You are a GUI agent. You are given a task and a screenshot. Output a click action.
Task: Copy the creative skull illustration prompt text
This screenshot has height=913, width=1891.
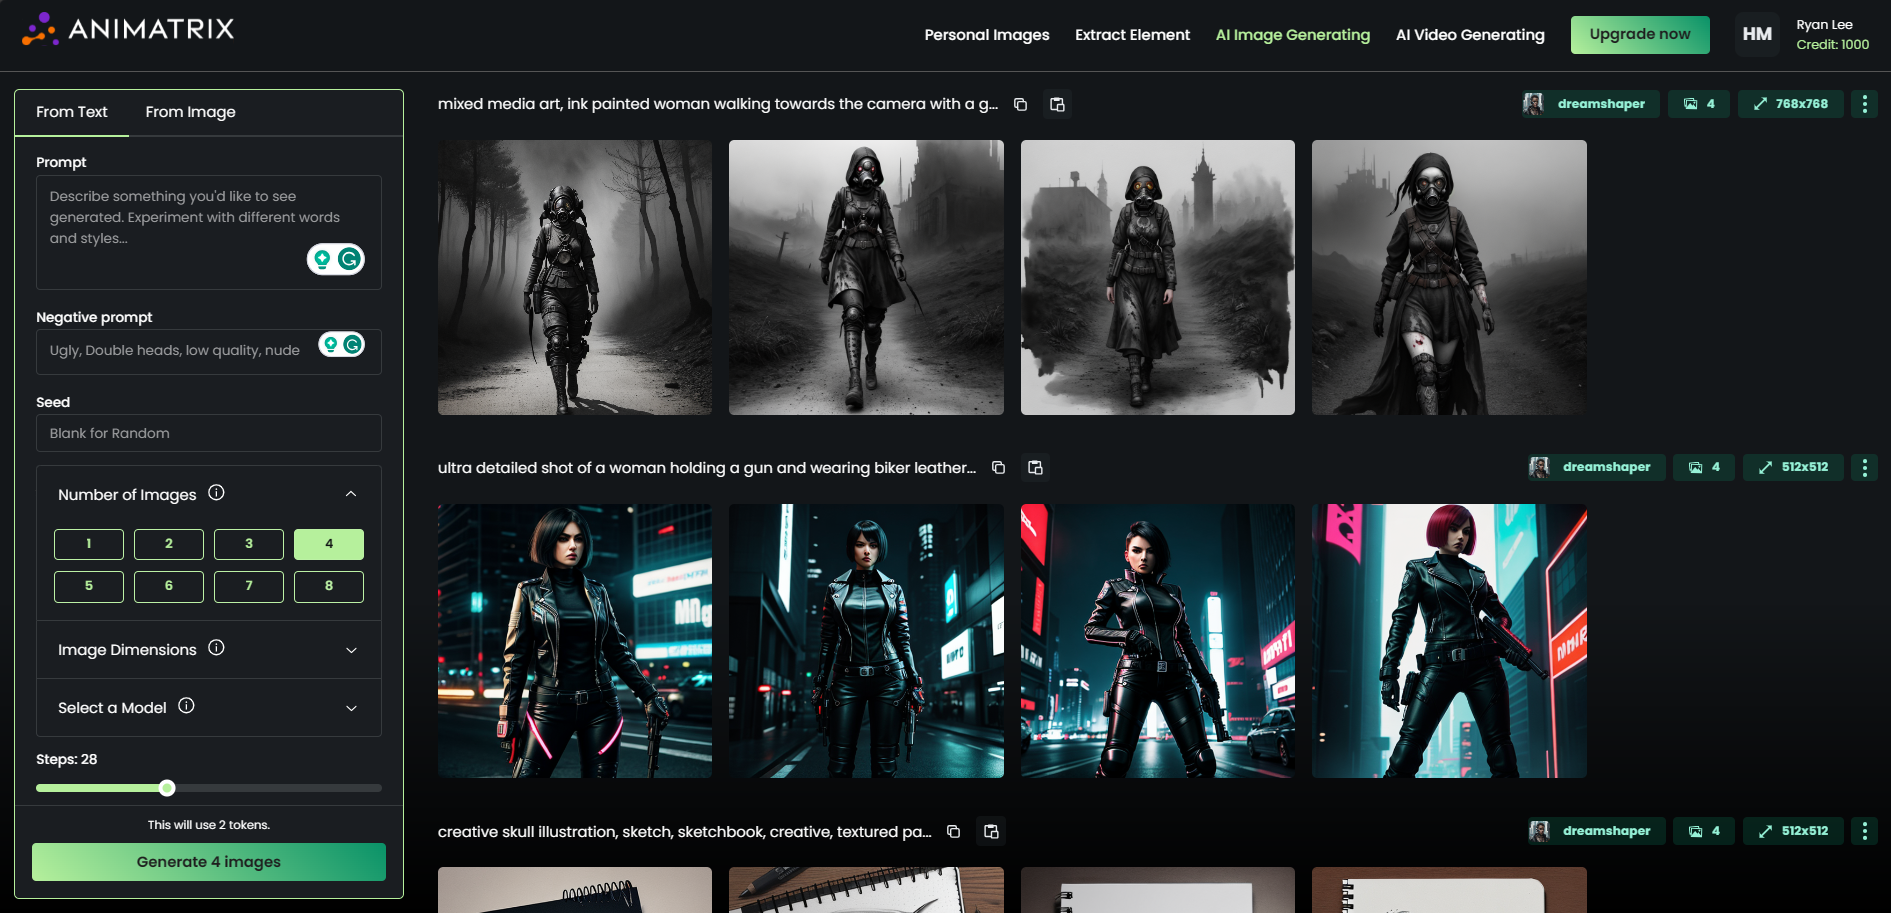(954, 831)
